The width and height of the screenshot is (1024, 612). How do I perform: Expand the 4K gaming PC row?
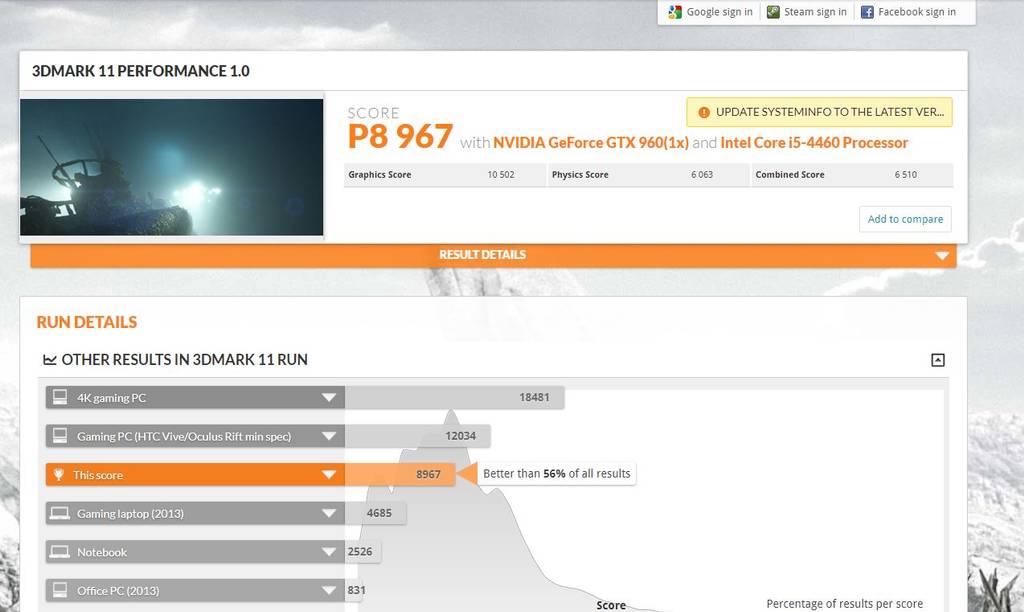click(x=195, y=398)
